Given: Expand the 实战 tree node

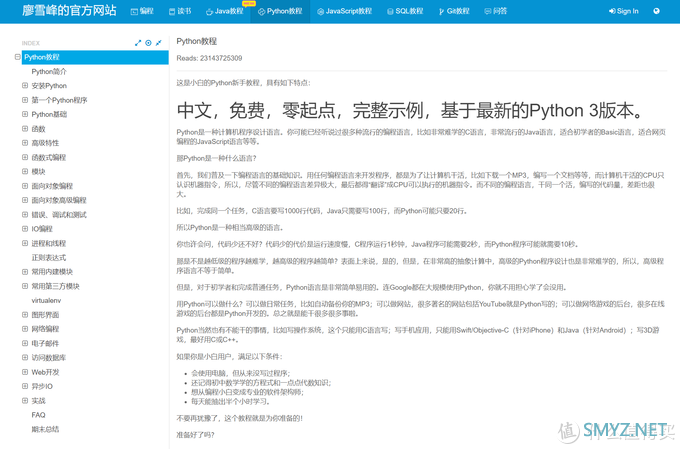Looking at the screenshot, I should click(x=25, y=400).
